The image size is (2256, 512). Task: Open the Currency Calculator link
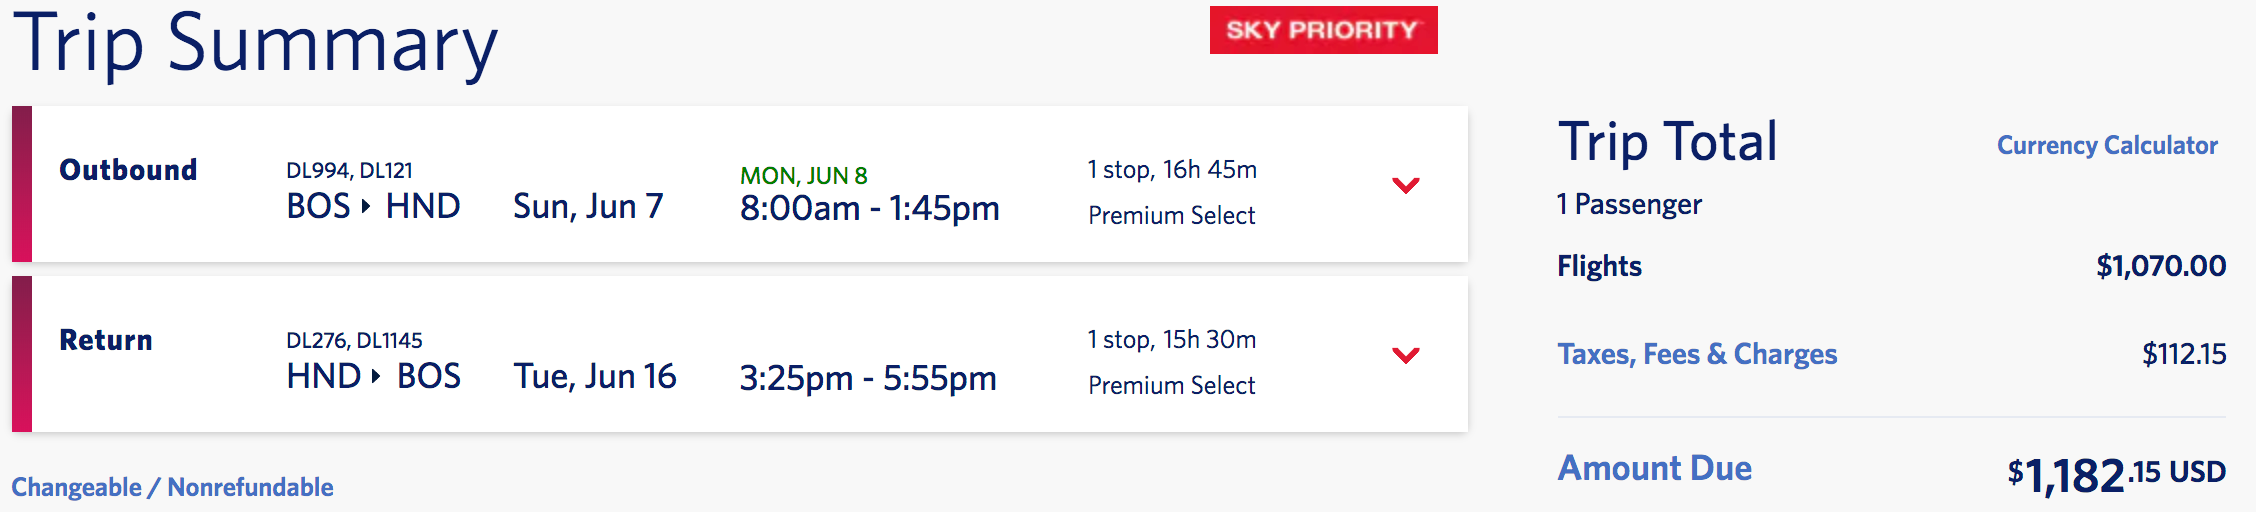pyautogui.click(x=2107, y=146)
